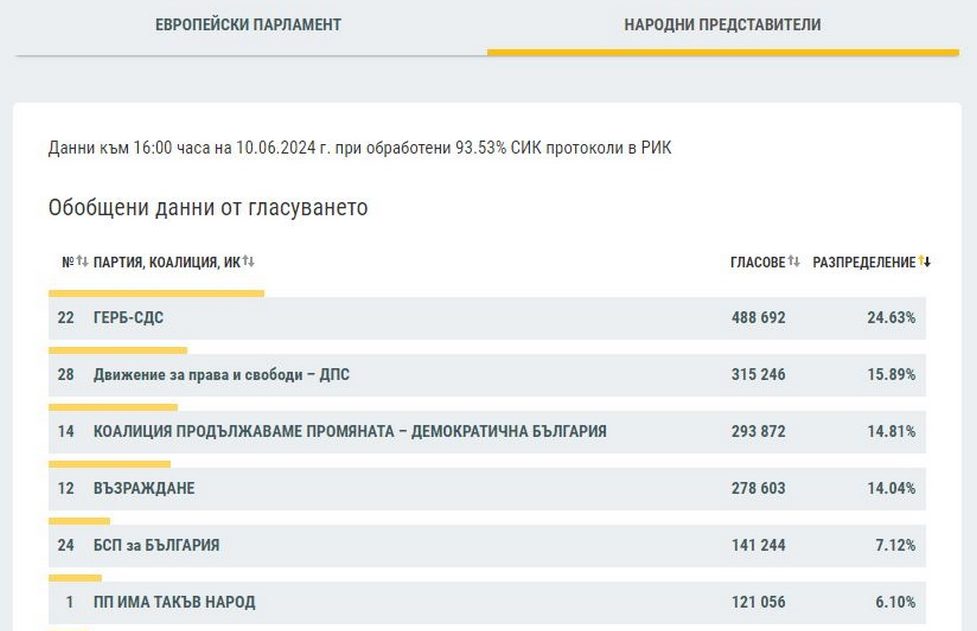The width and height of the screenshot is (977, 631).
Task: Click the yellow result bar above ГЕРБ-СДС
Action: pos(156,293)
